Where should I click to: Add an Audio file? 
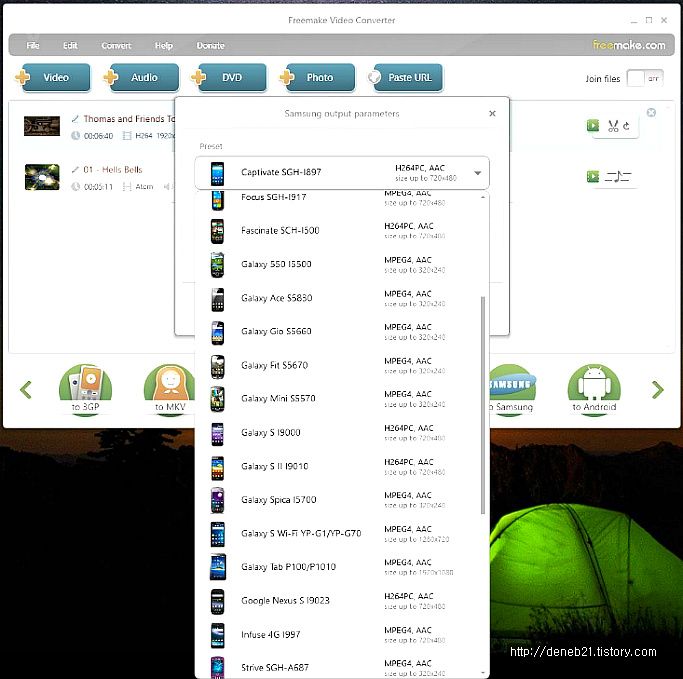141,78
